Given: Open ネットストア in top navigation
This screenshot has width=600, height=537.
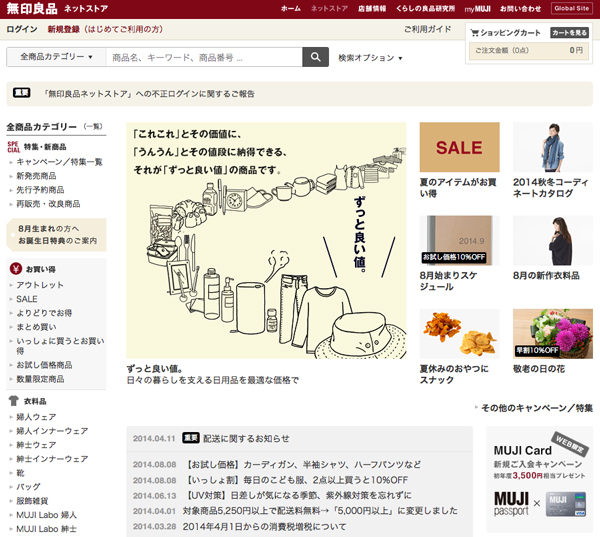Looking at the screenshot, I should click(329, 8).
